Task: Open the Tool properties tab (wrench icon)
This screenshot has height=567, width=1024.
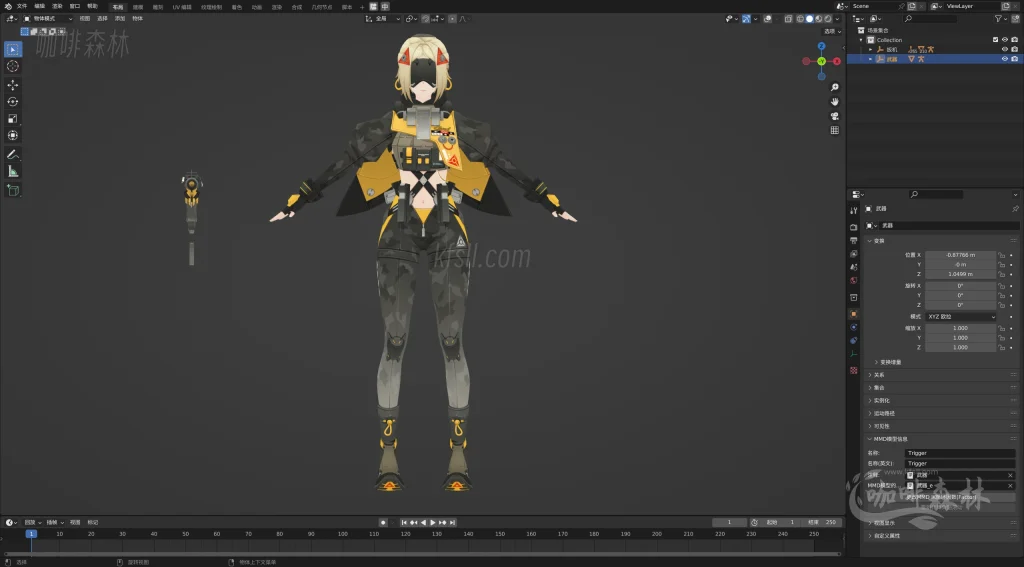Action: pyautogui.click(x=854, y=210)
